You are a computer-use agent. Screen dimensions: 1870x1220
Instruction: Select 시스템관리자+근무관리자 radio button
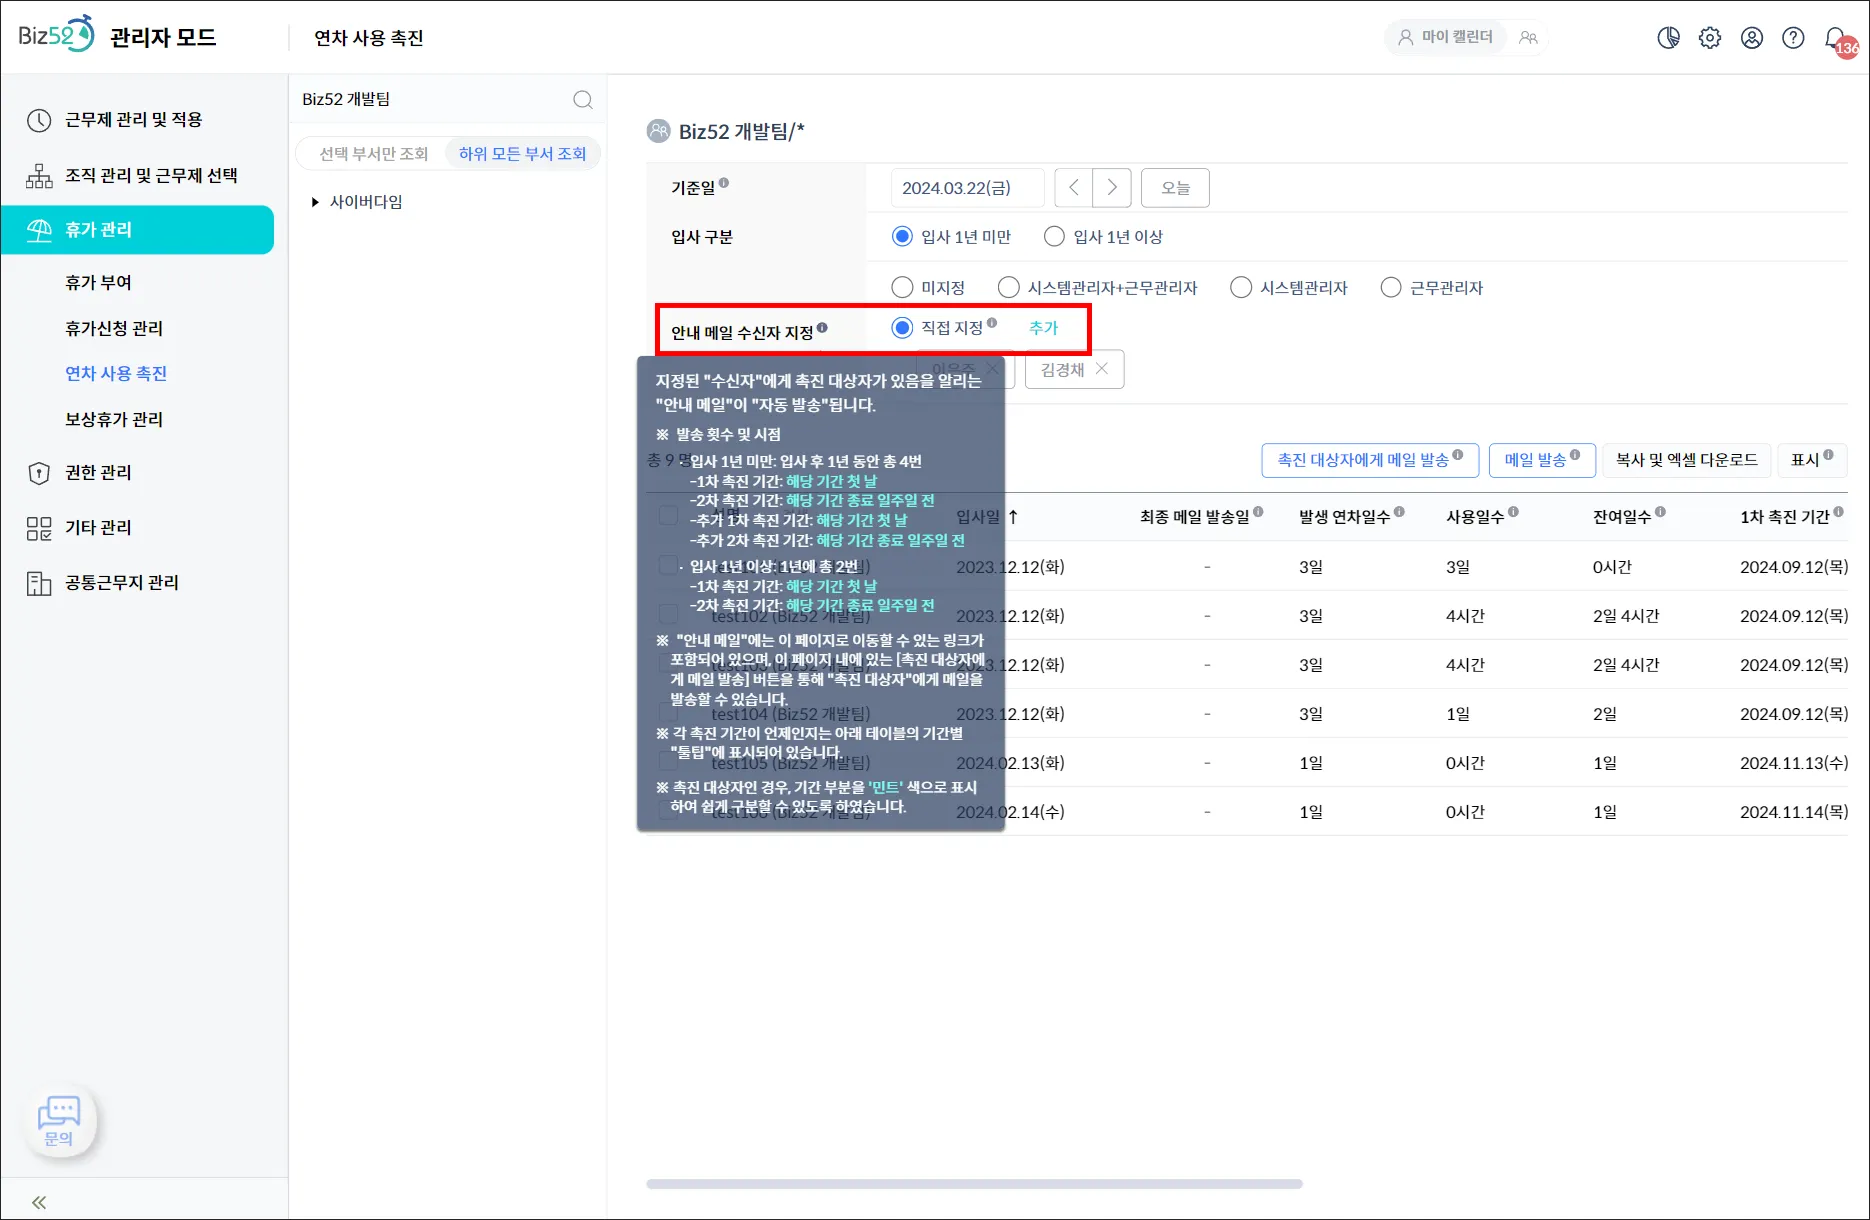pos(1009,288)
